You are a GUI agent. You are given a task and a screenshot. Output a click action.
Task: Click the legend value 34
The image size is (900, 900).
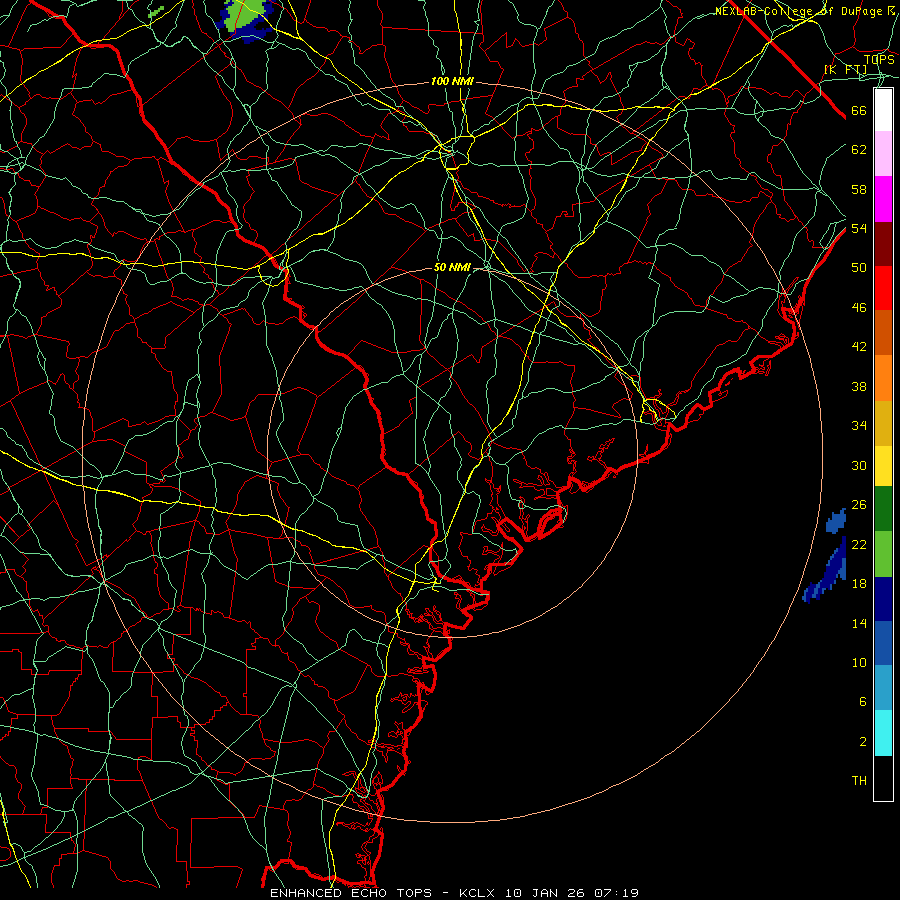(859, 426)
